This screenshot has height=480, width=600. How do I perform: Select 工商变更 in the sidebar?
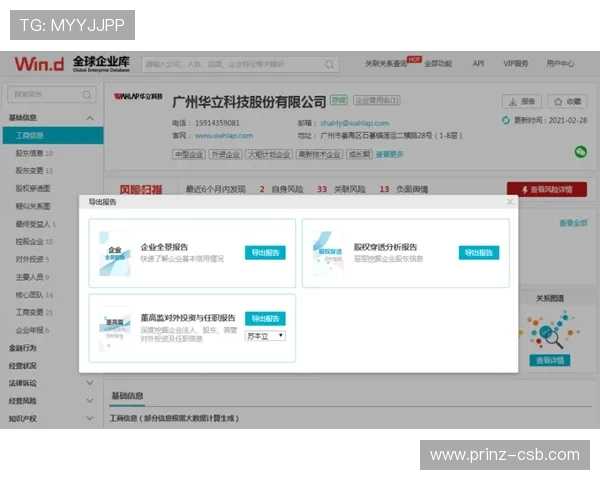click(x=34, y=312)
